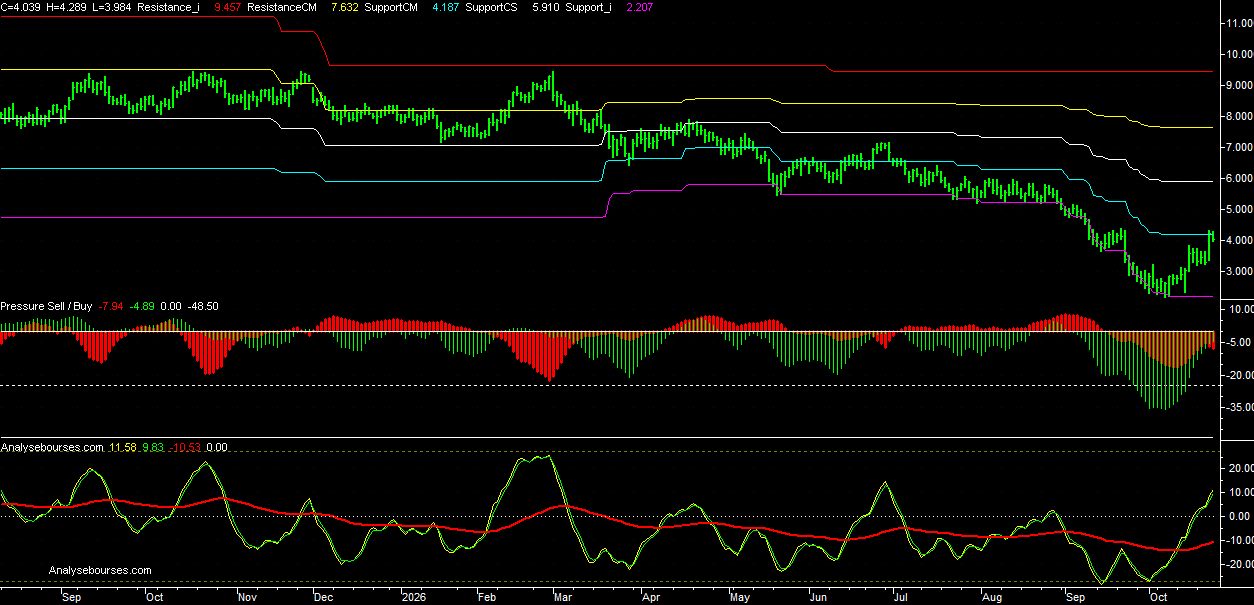Select the ResistanceCM legend label
Viewport: 1254px width, 605px height.
coord(283,6)
